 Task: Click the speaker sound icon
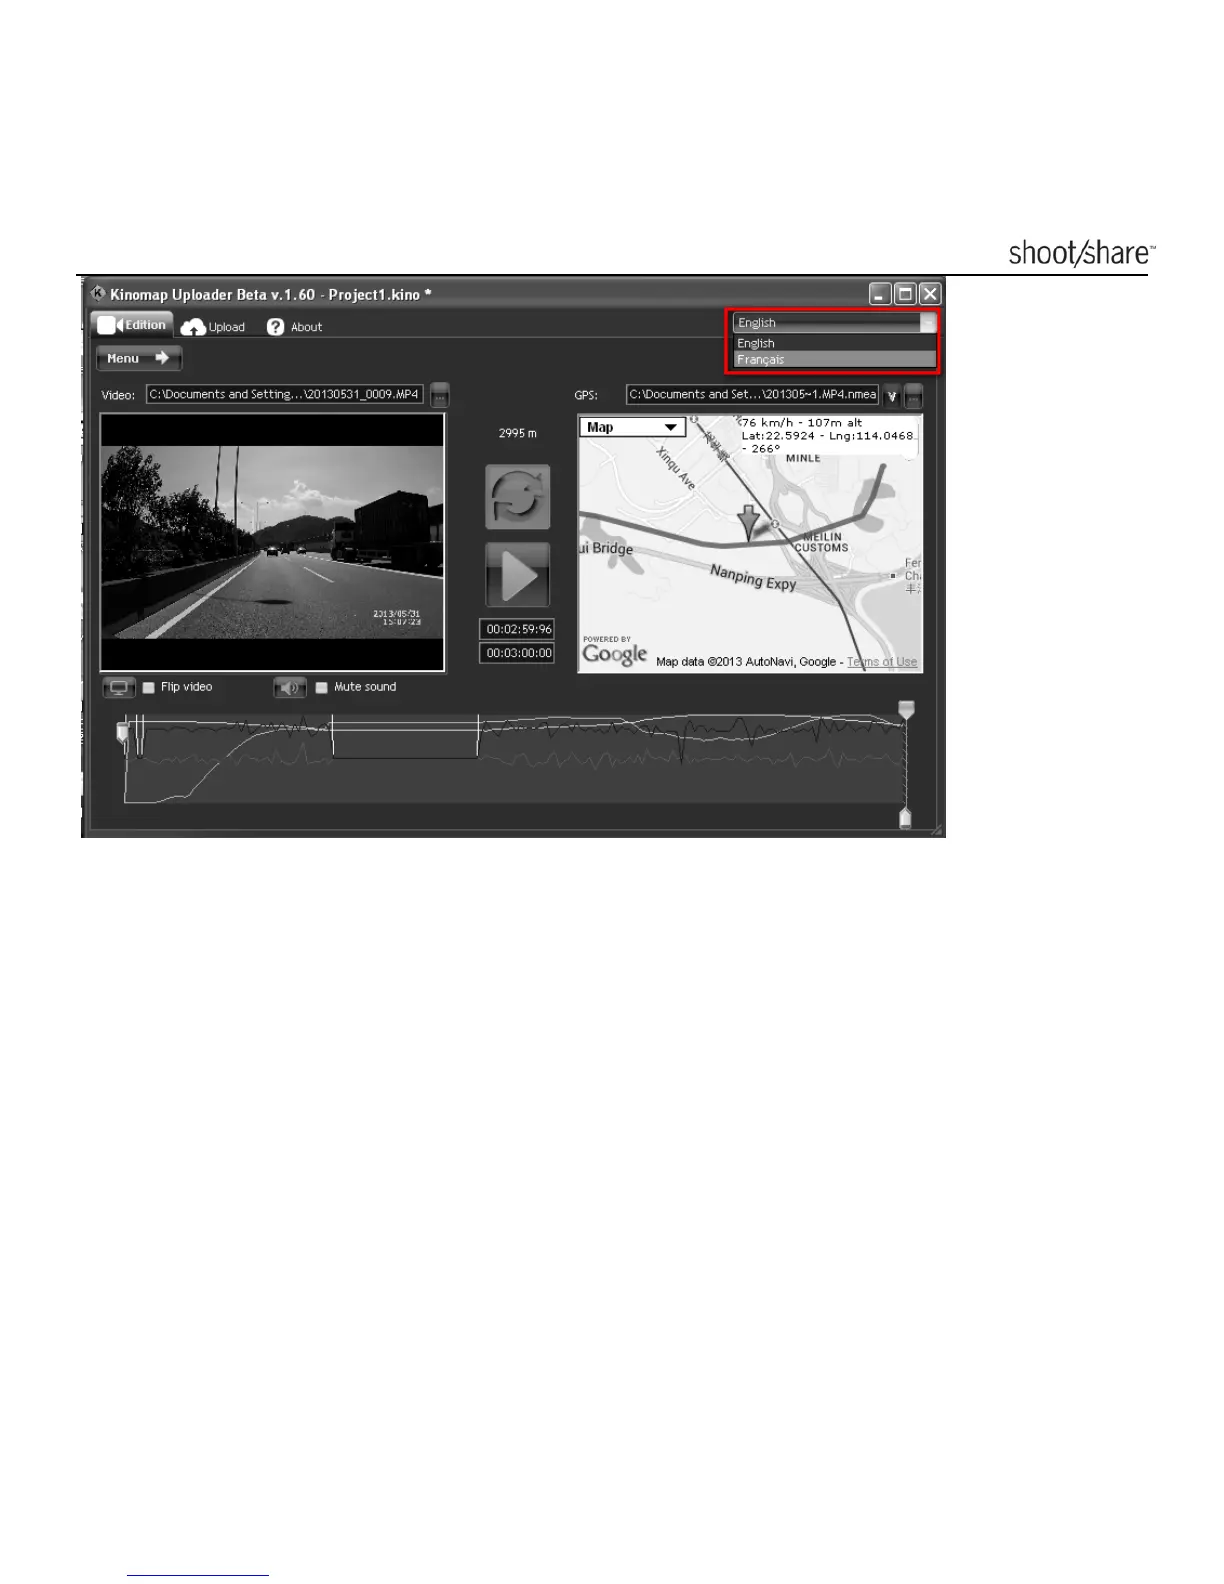click(290, 688)
